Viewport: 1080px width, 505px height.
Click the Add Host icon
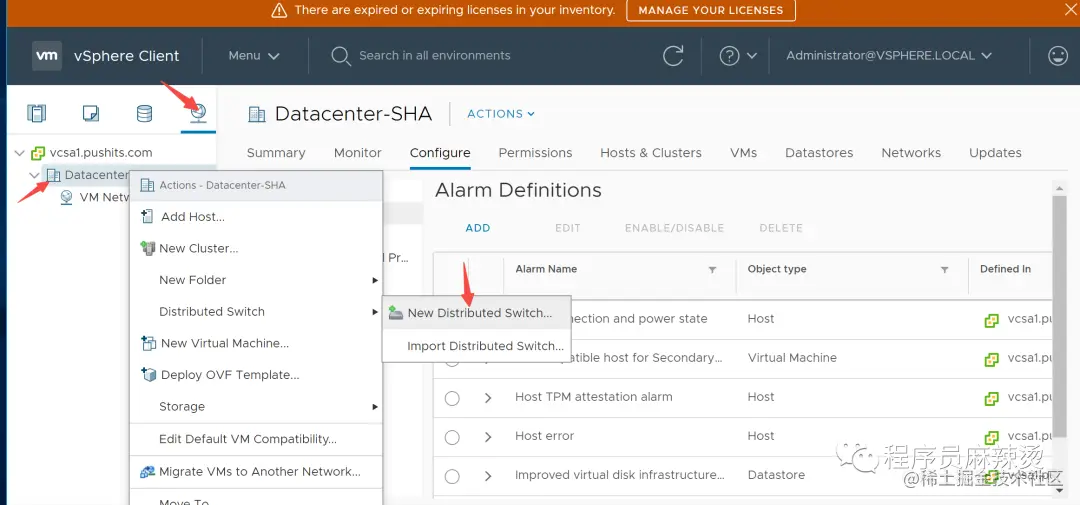pos(147,216)
